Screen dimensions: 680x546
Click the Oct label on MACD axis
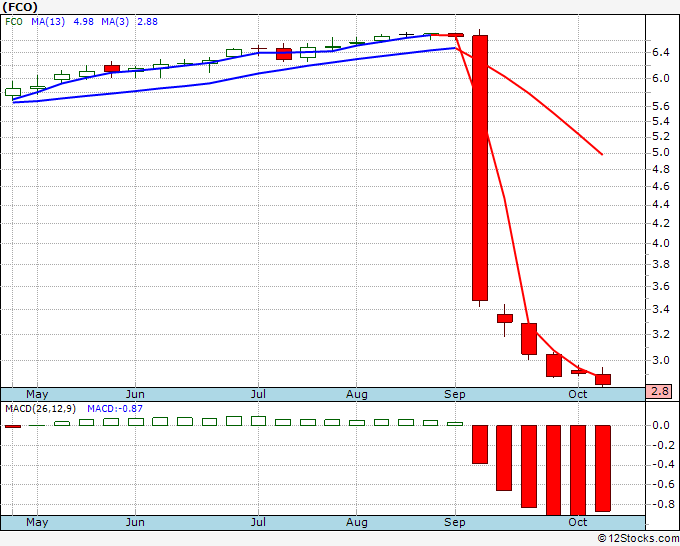click(x=578, y=522)
